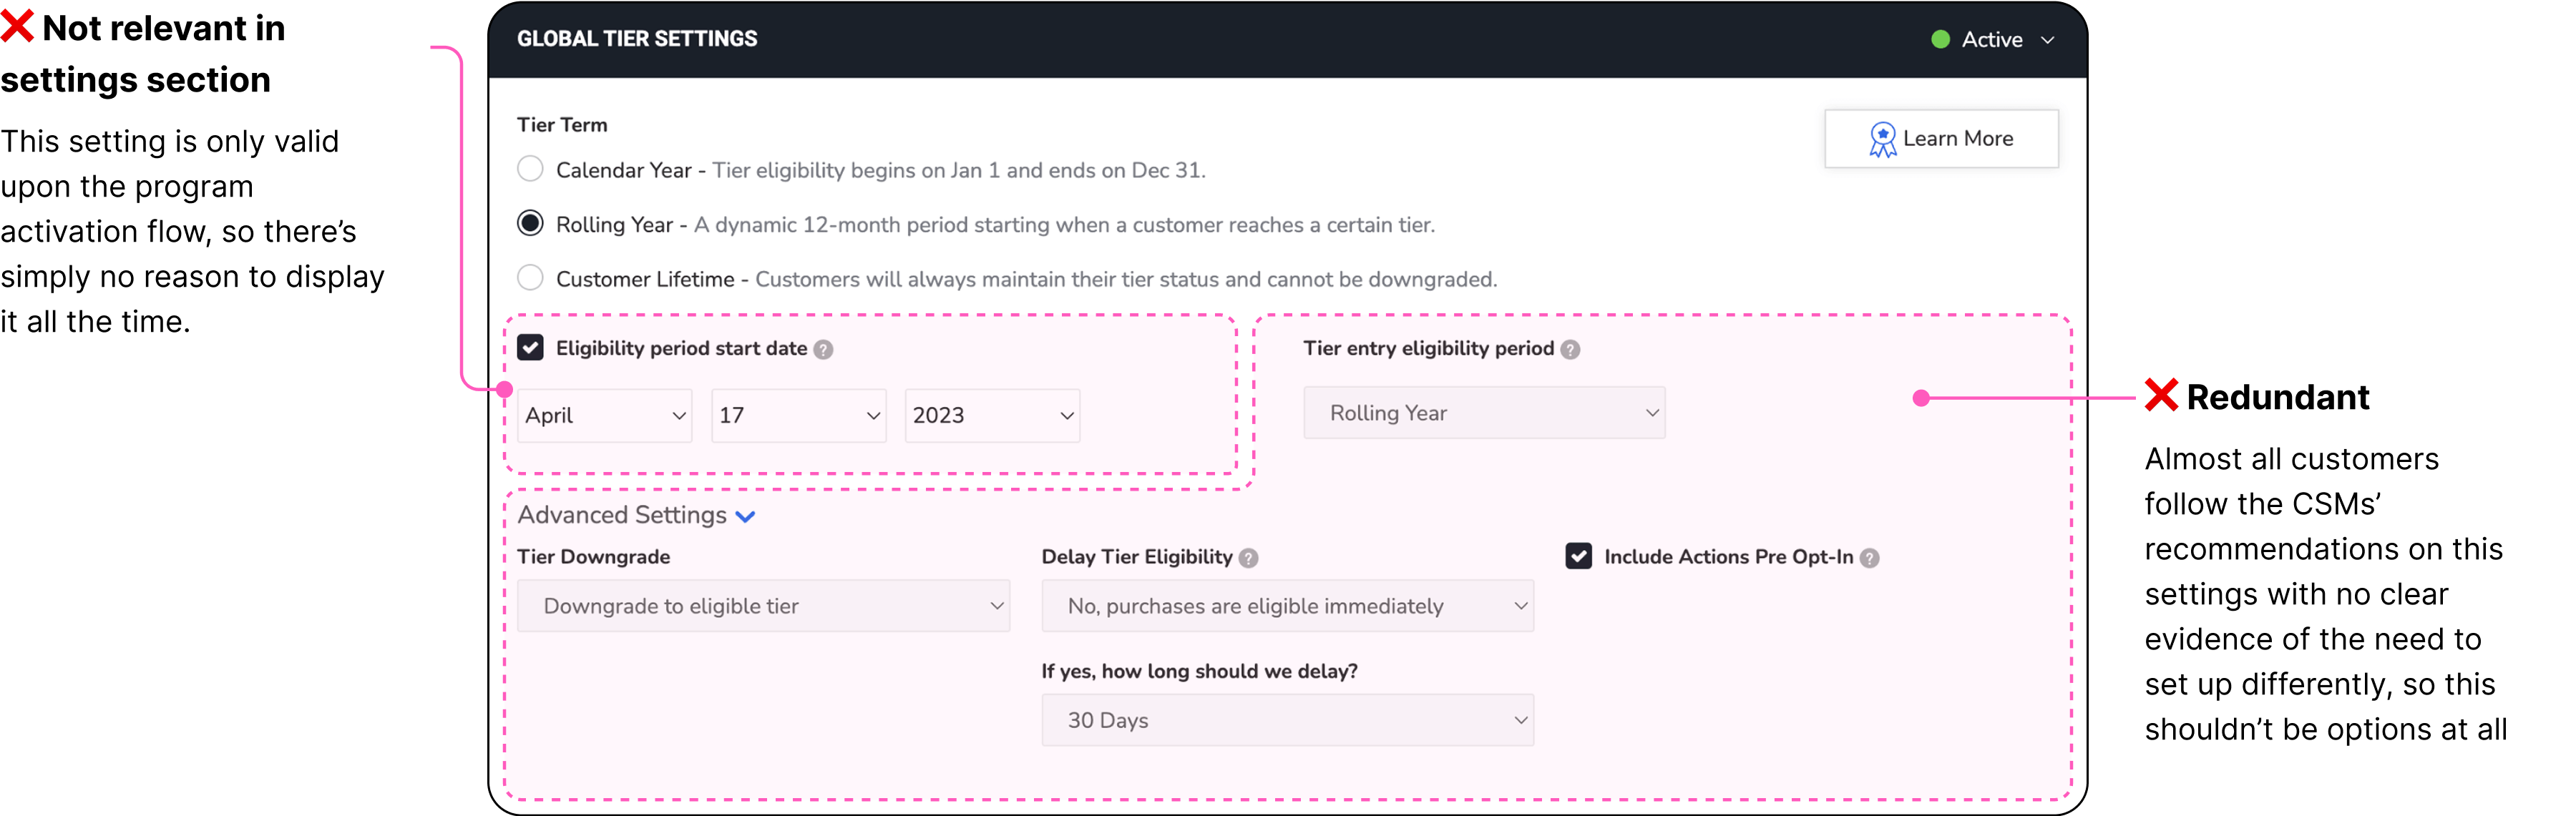Open the 30 Days delay selector
Image resolution: width=2576 pixels, height=816 pixels.
point(1286,720)
